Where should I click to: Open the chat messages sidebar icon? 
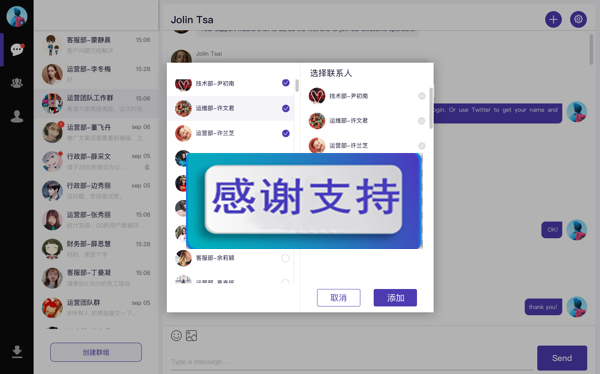(17, 49)
